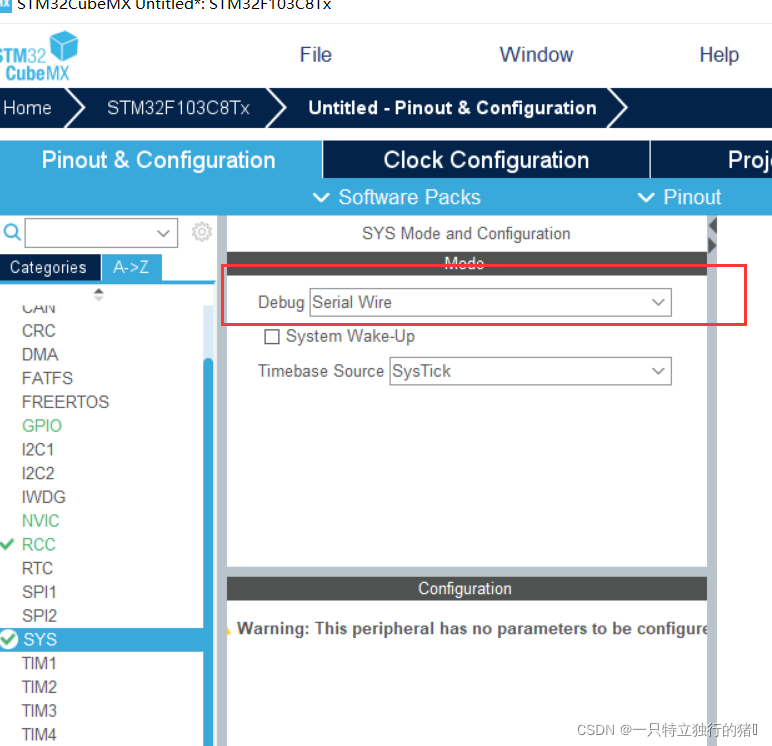Enable the System Wake-Up checkbox

272,337
